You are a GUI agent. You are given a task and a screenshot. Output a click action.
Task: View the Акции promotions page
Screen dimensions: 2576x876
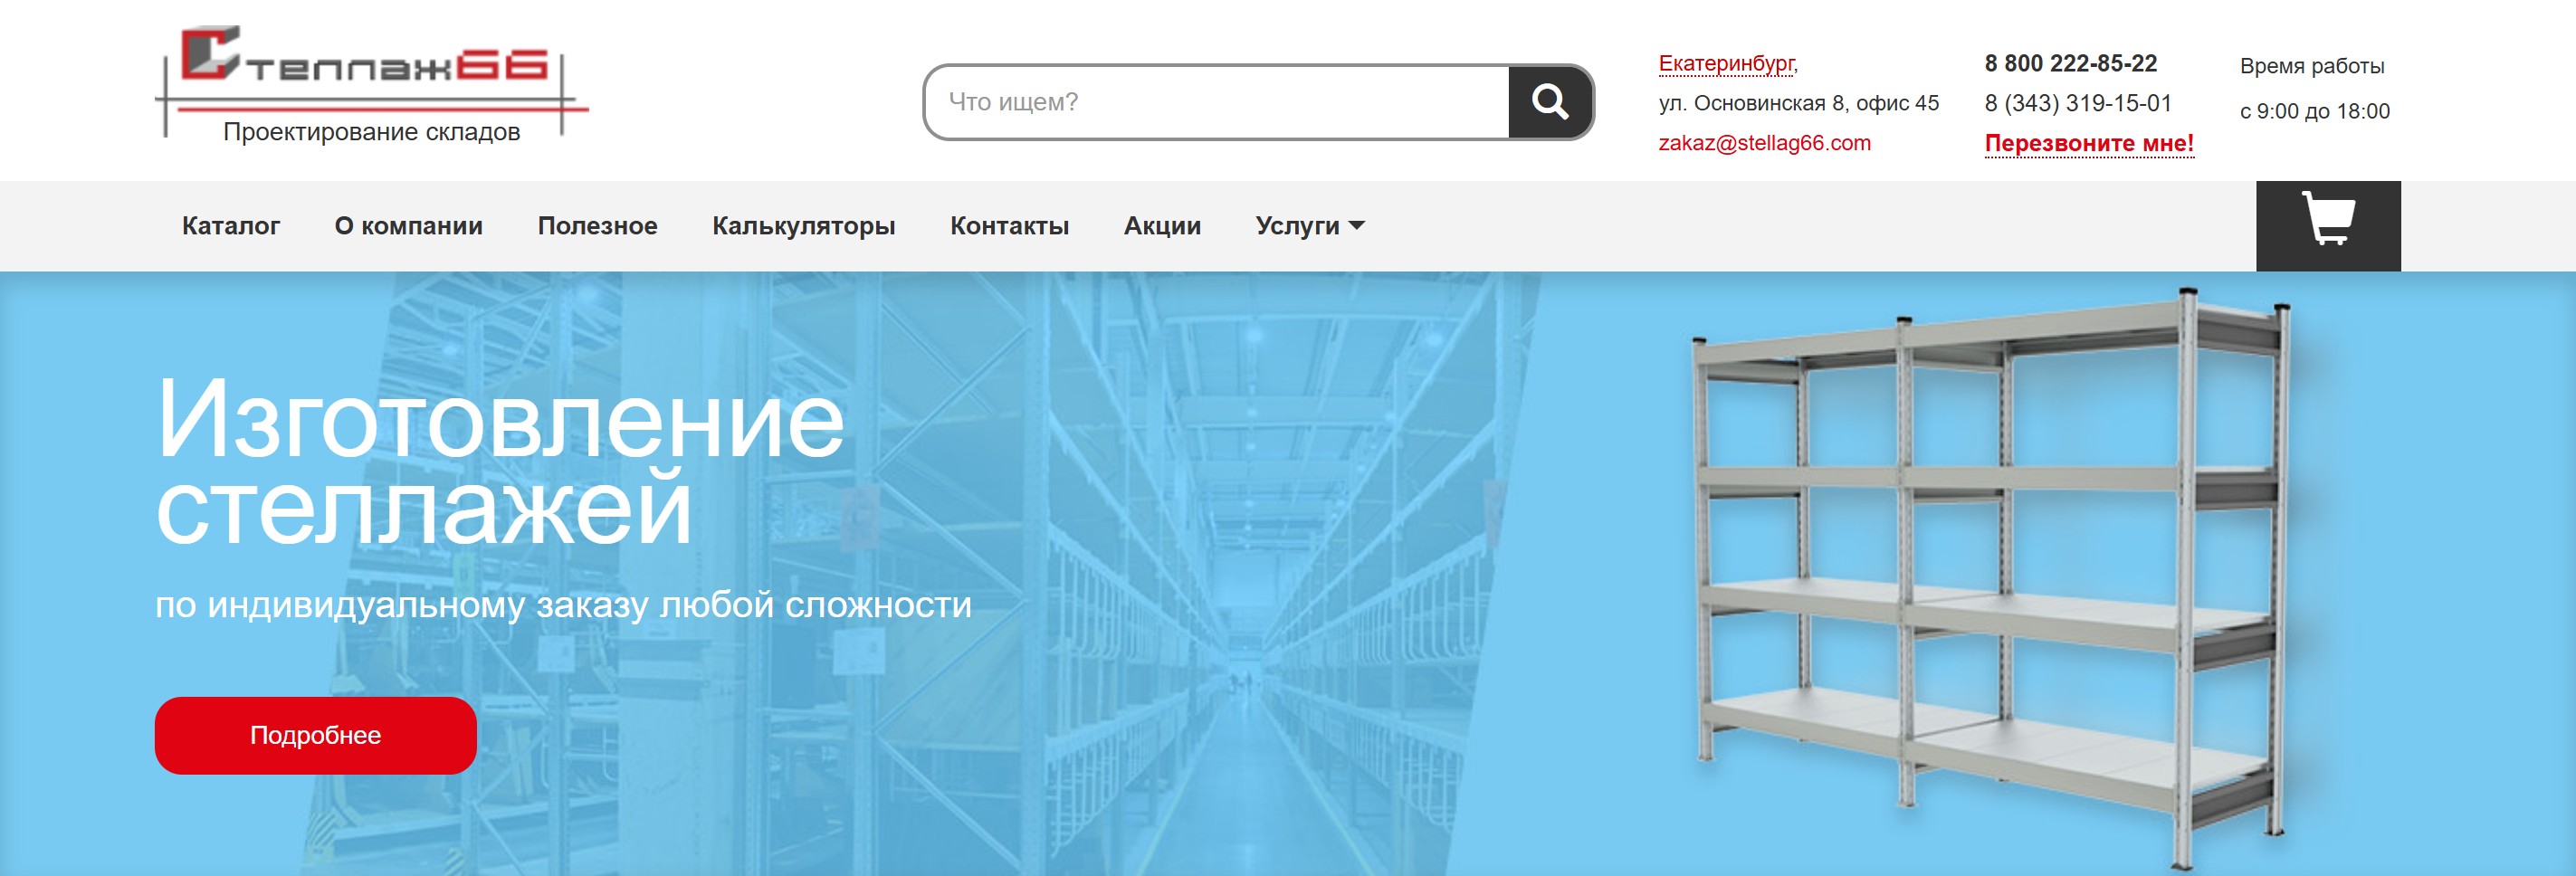click(1162, 226)
